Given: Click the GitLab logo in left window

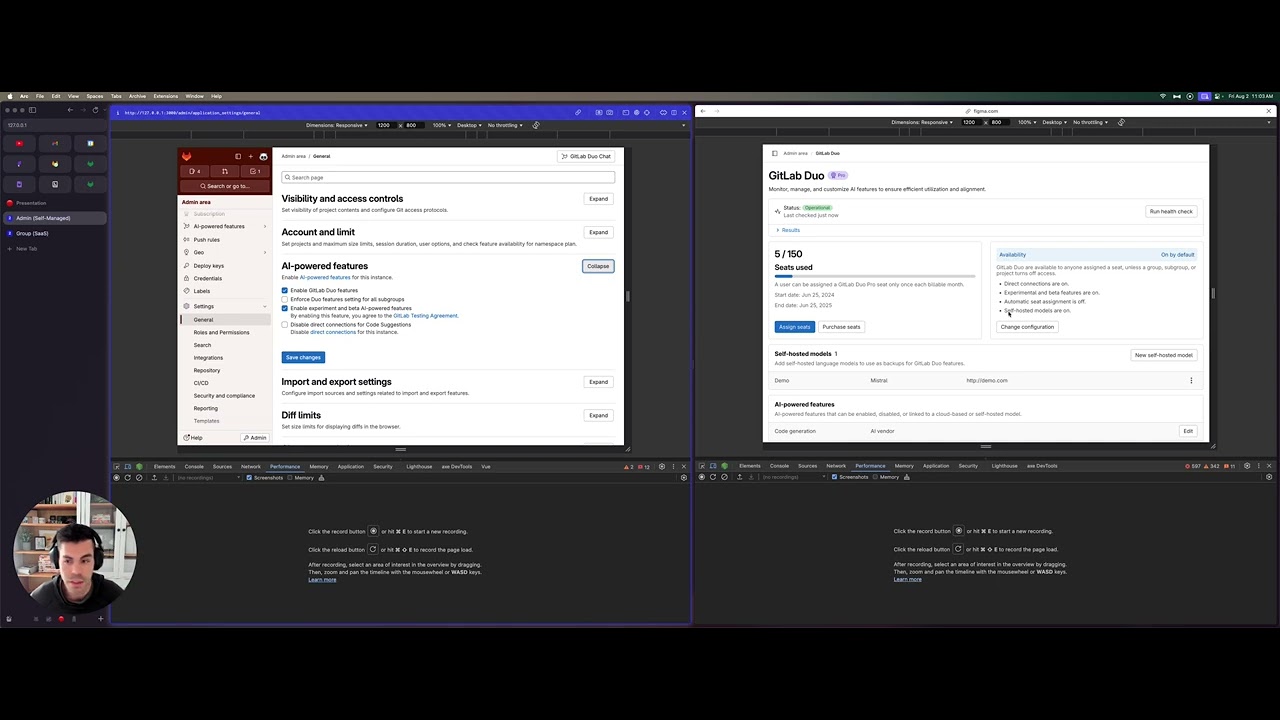Looking at the screenshot, I should (x=186, y=156).
